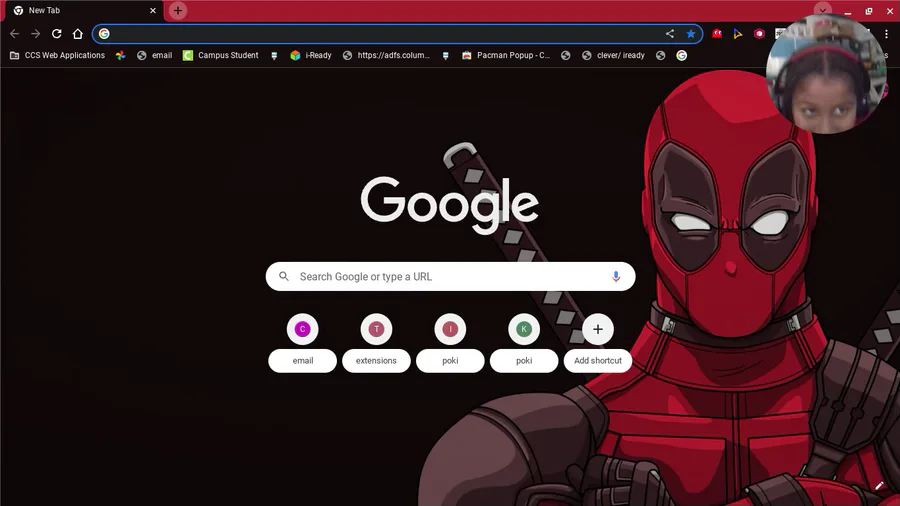Open the yellow arrow extension icon

738,34
